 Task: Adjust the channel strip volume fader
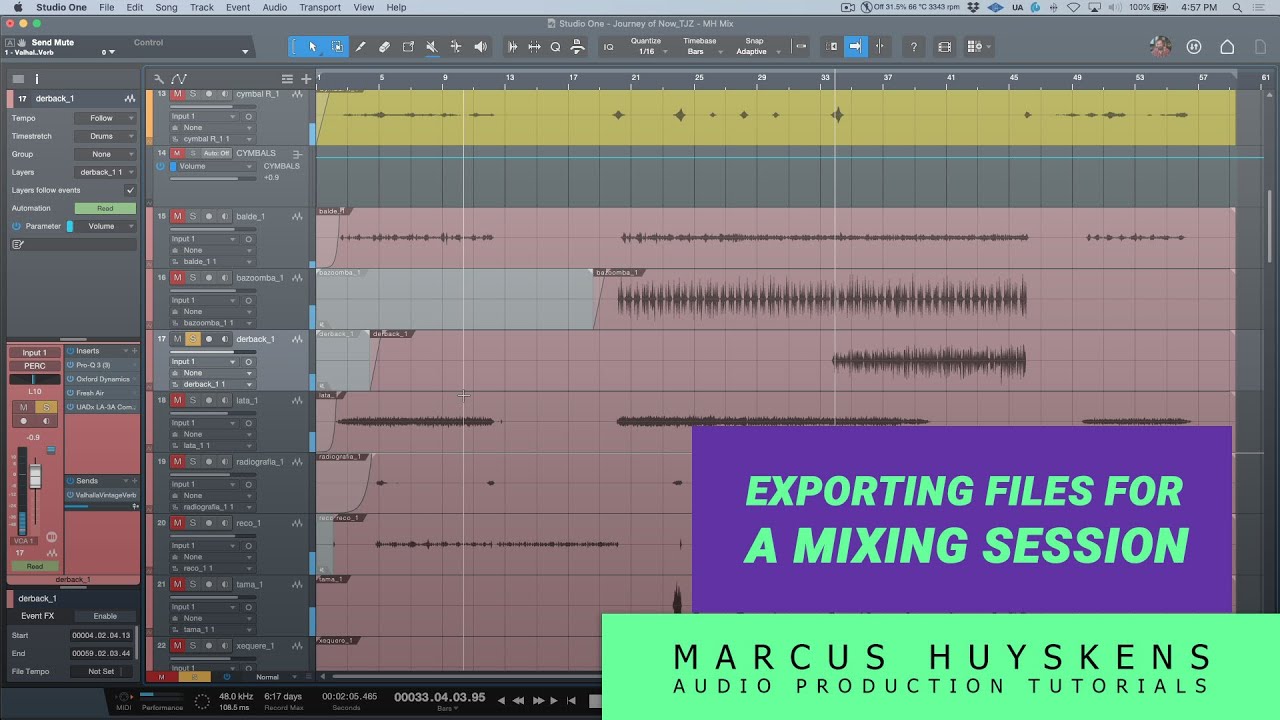pyautogui.click(x=35, y=477)
